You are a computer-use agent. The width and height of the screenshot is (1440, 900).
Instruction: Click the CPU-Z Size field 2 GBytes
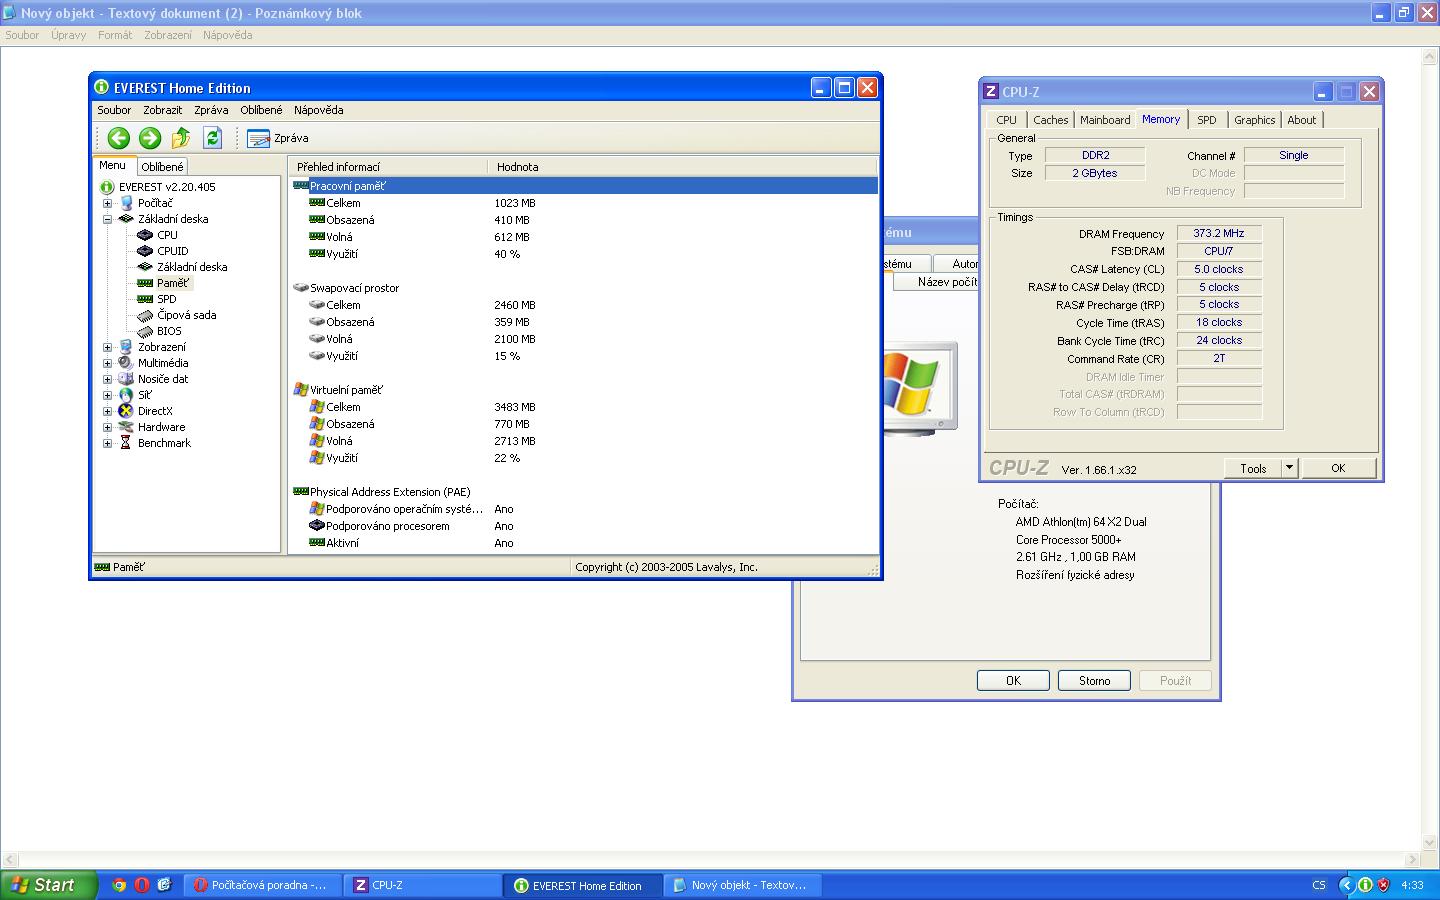(x=1094, y=173)
